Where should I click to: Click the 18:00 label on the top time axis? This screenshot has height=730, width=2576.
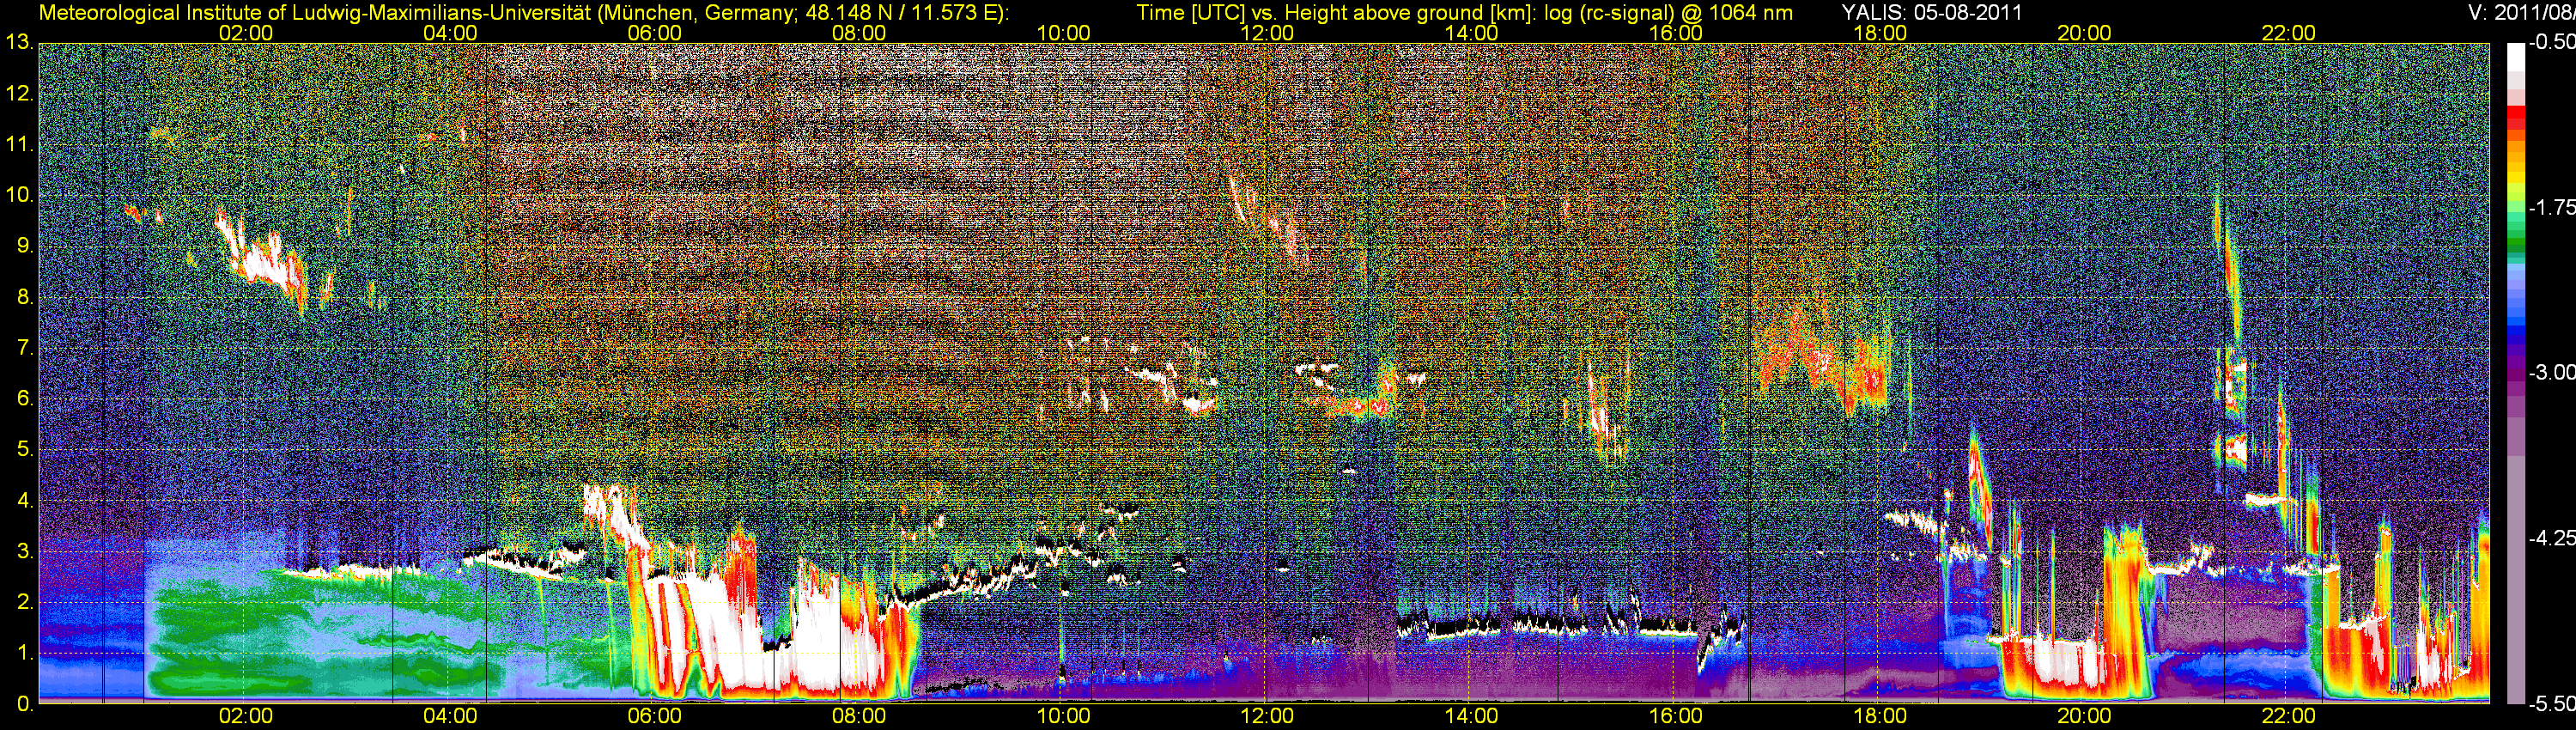pos(1880,33)
